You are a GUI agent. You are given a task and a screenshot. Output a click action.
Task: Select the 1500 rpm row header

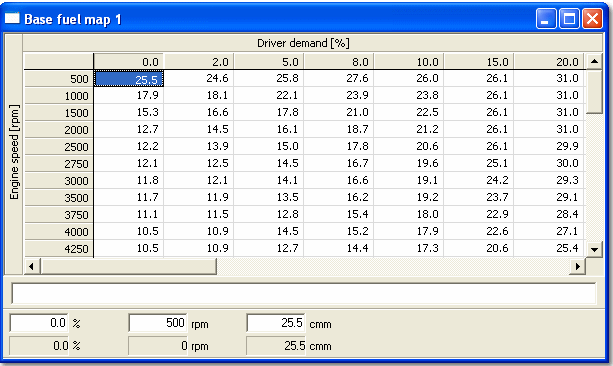coord(59,113)
